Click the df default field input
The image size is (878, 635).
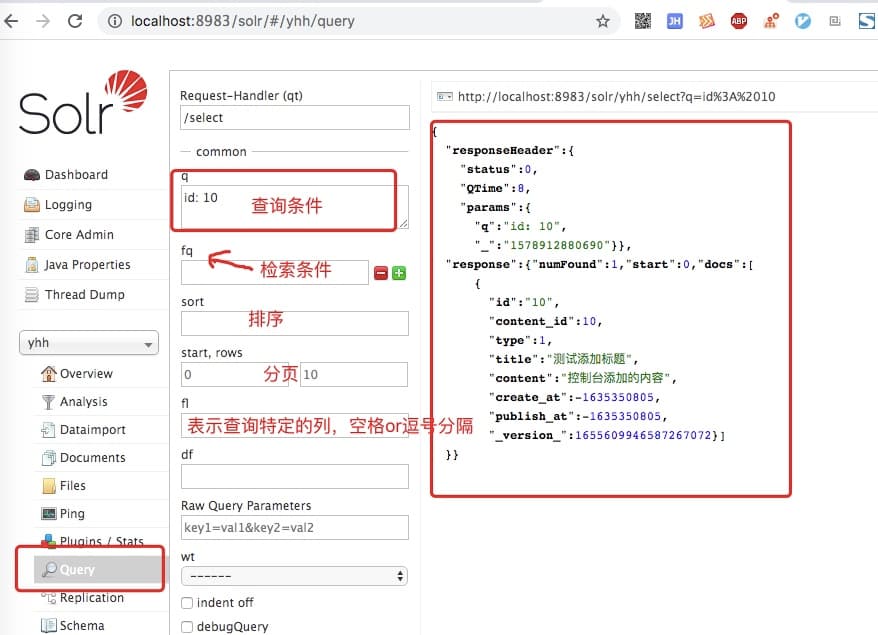click(295, 477)
